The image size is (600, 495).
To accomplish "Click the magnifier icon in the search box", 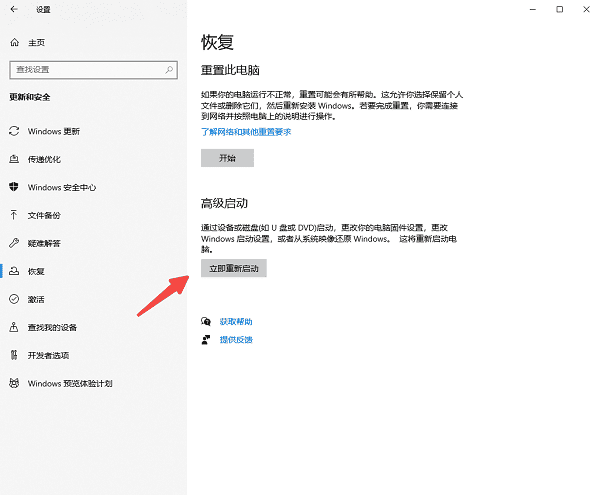I will [168, 69].
